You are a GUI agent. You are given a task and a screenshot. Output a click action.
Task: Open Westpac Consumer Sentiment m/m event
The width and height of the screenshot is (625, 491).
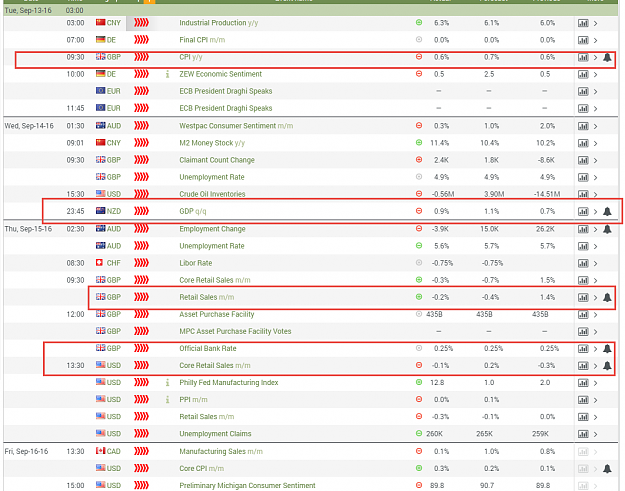[x=236, y=126]
